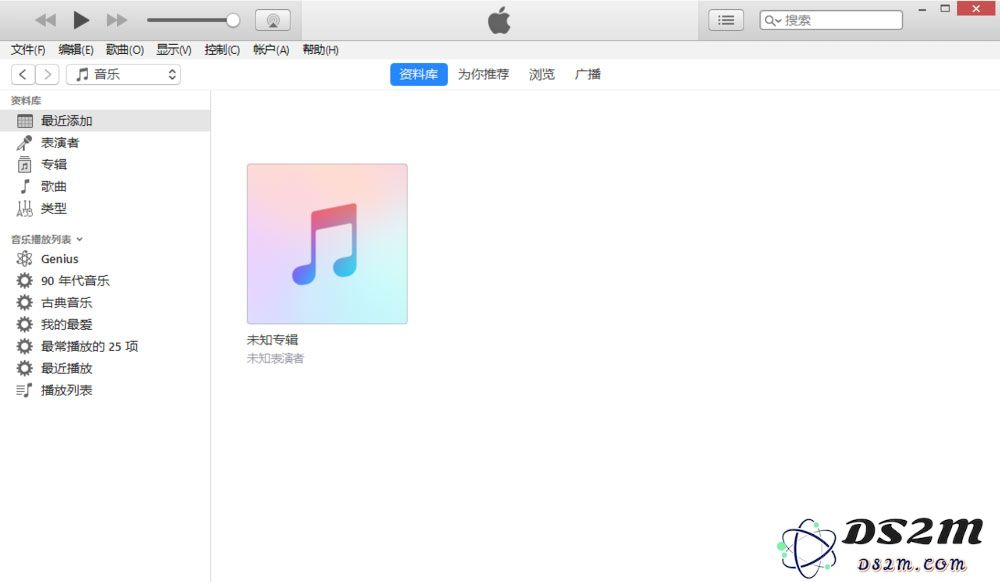Close the iTunes window
The image size is (1000, 582).
(976, 9)
